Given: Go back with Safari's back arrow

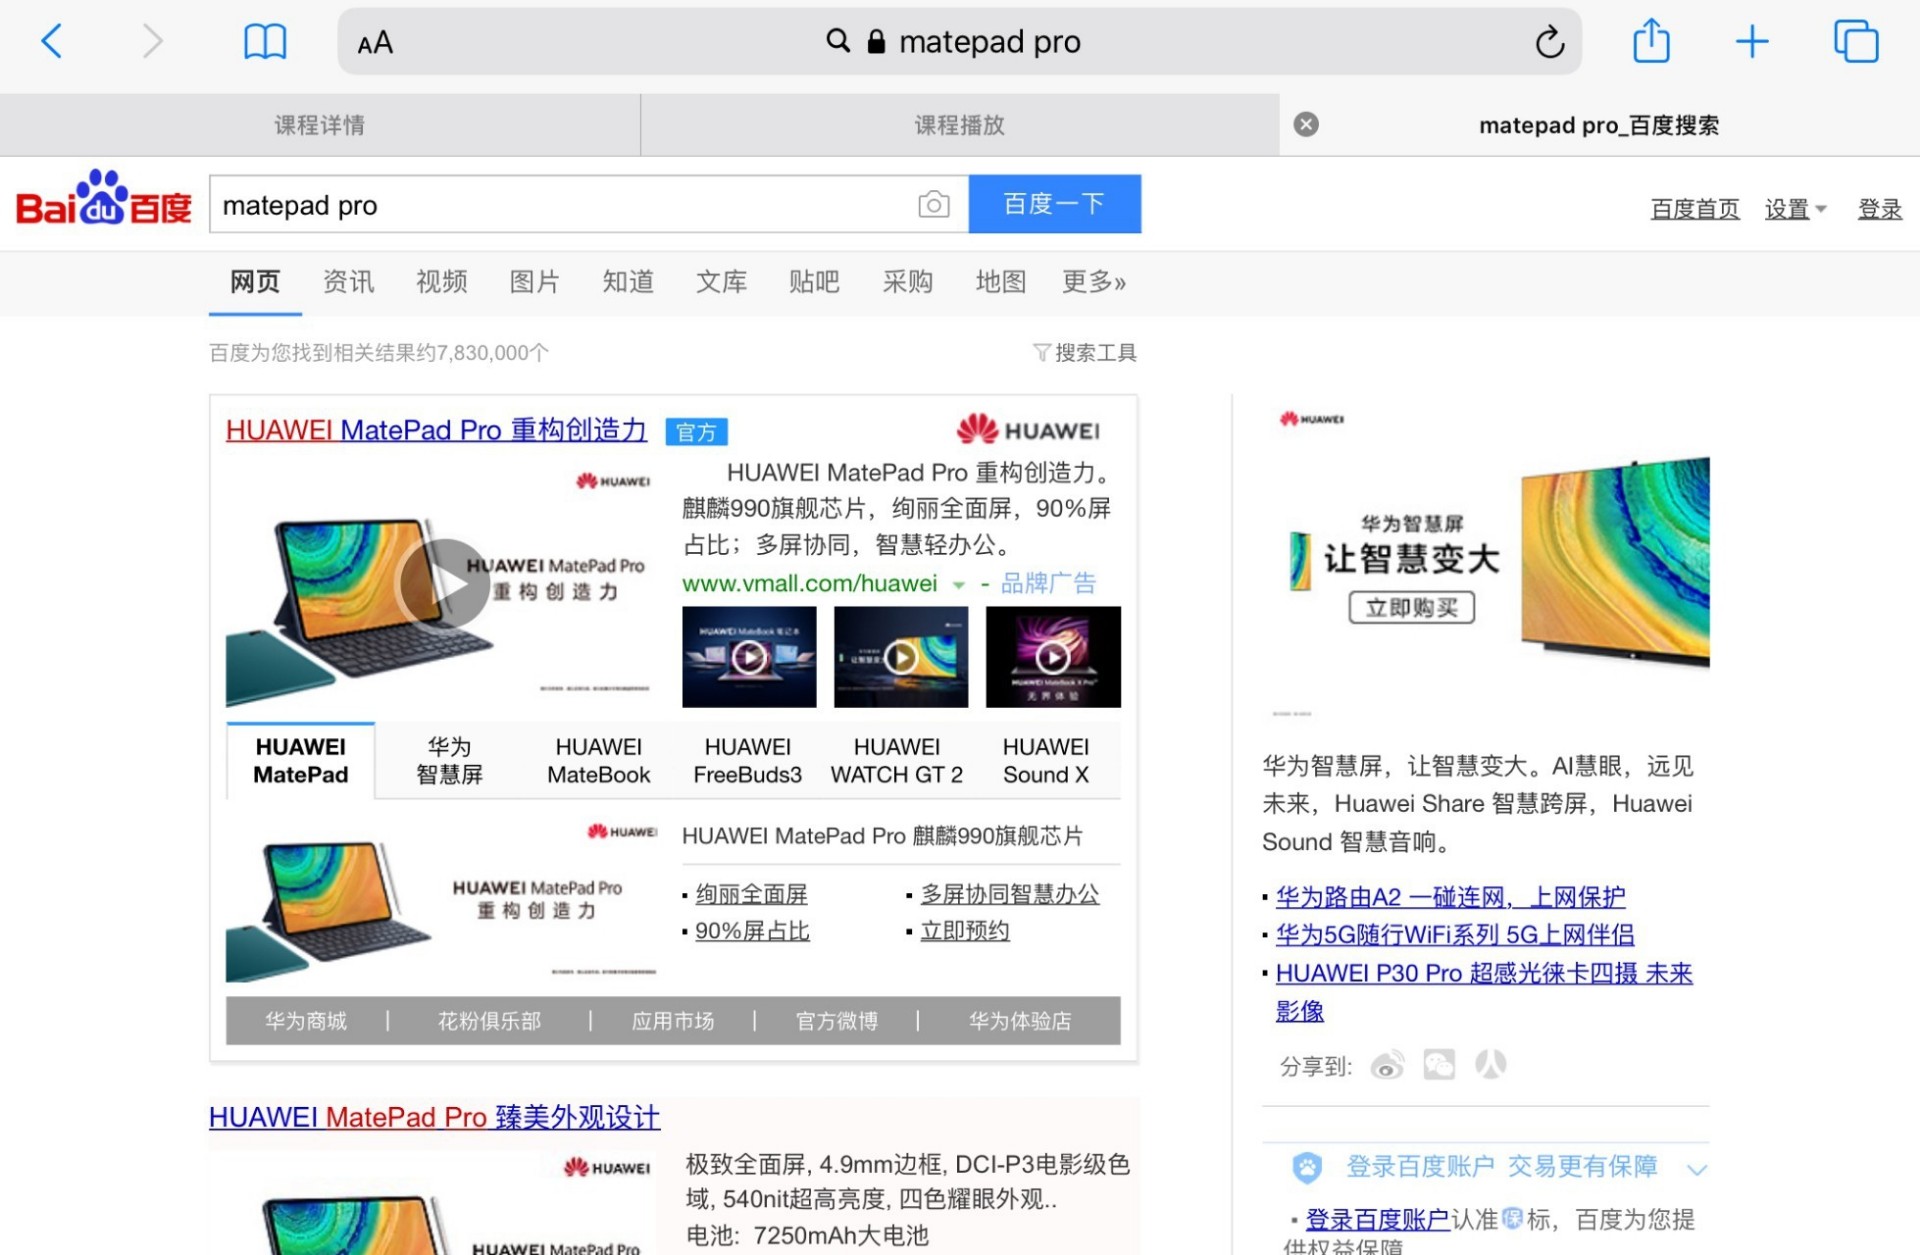Looking at the screenshot, I should [x=51, y=41].
